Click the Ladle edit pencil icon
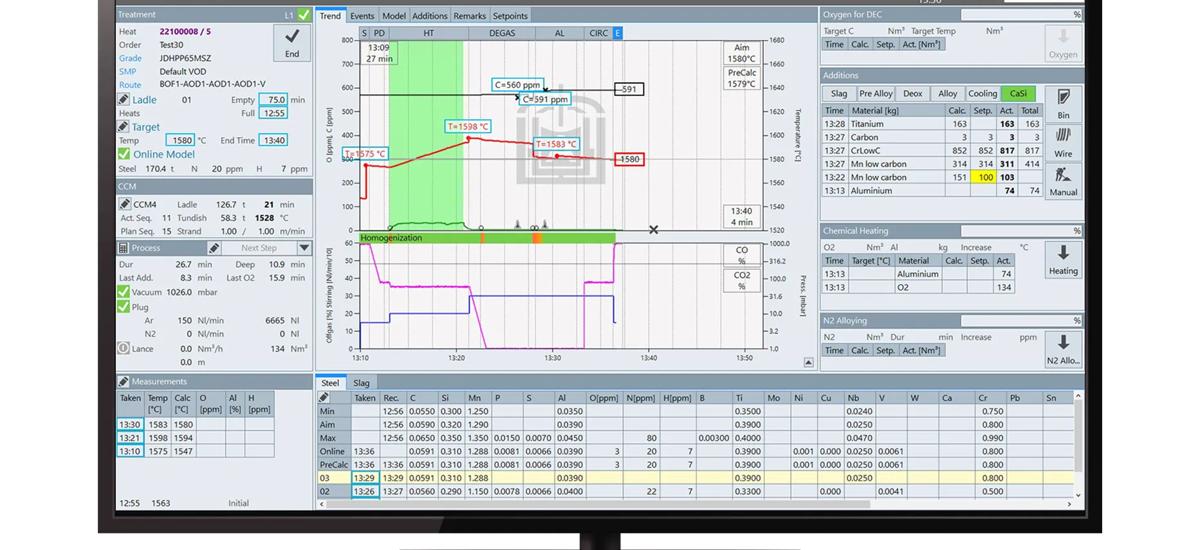 tap(124, 100)
